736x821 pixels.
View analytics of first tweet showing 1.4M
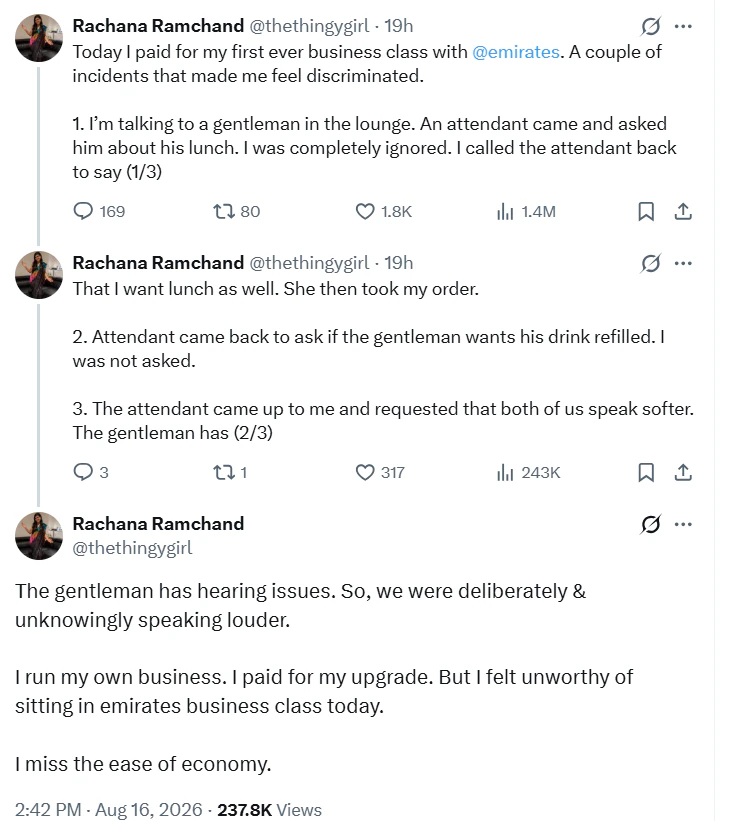pos(505,211)
